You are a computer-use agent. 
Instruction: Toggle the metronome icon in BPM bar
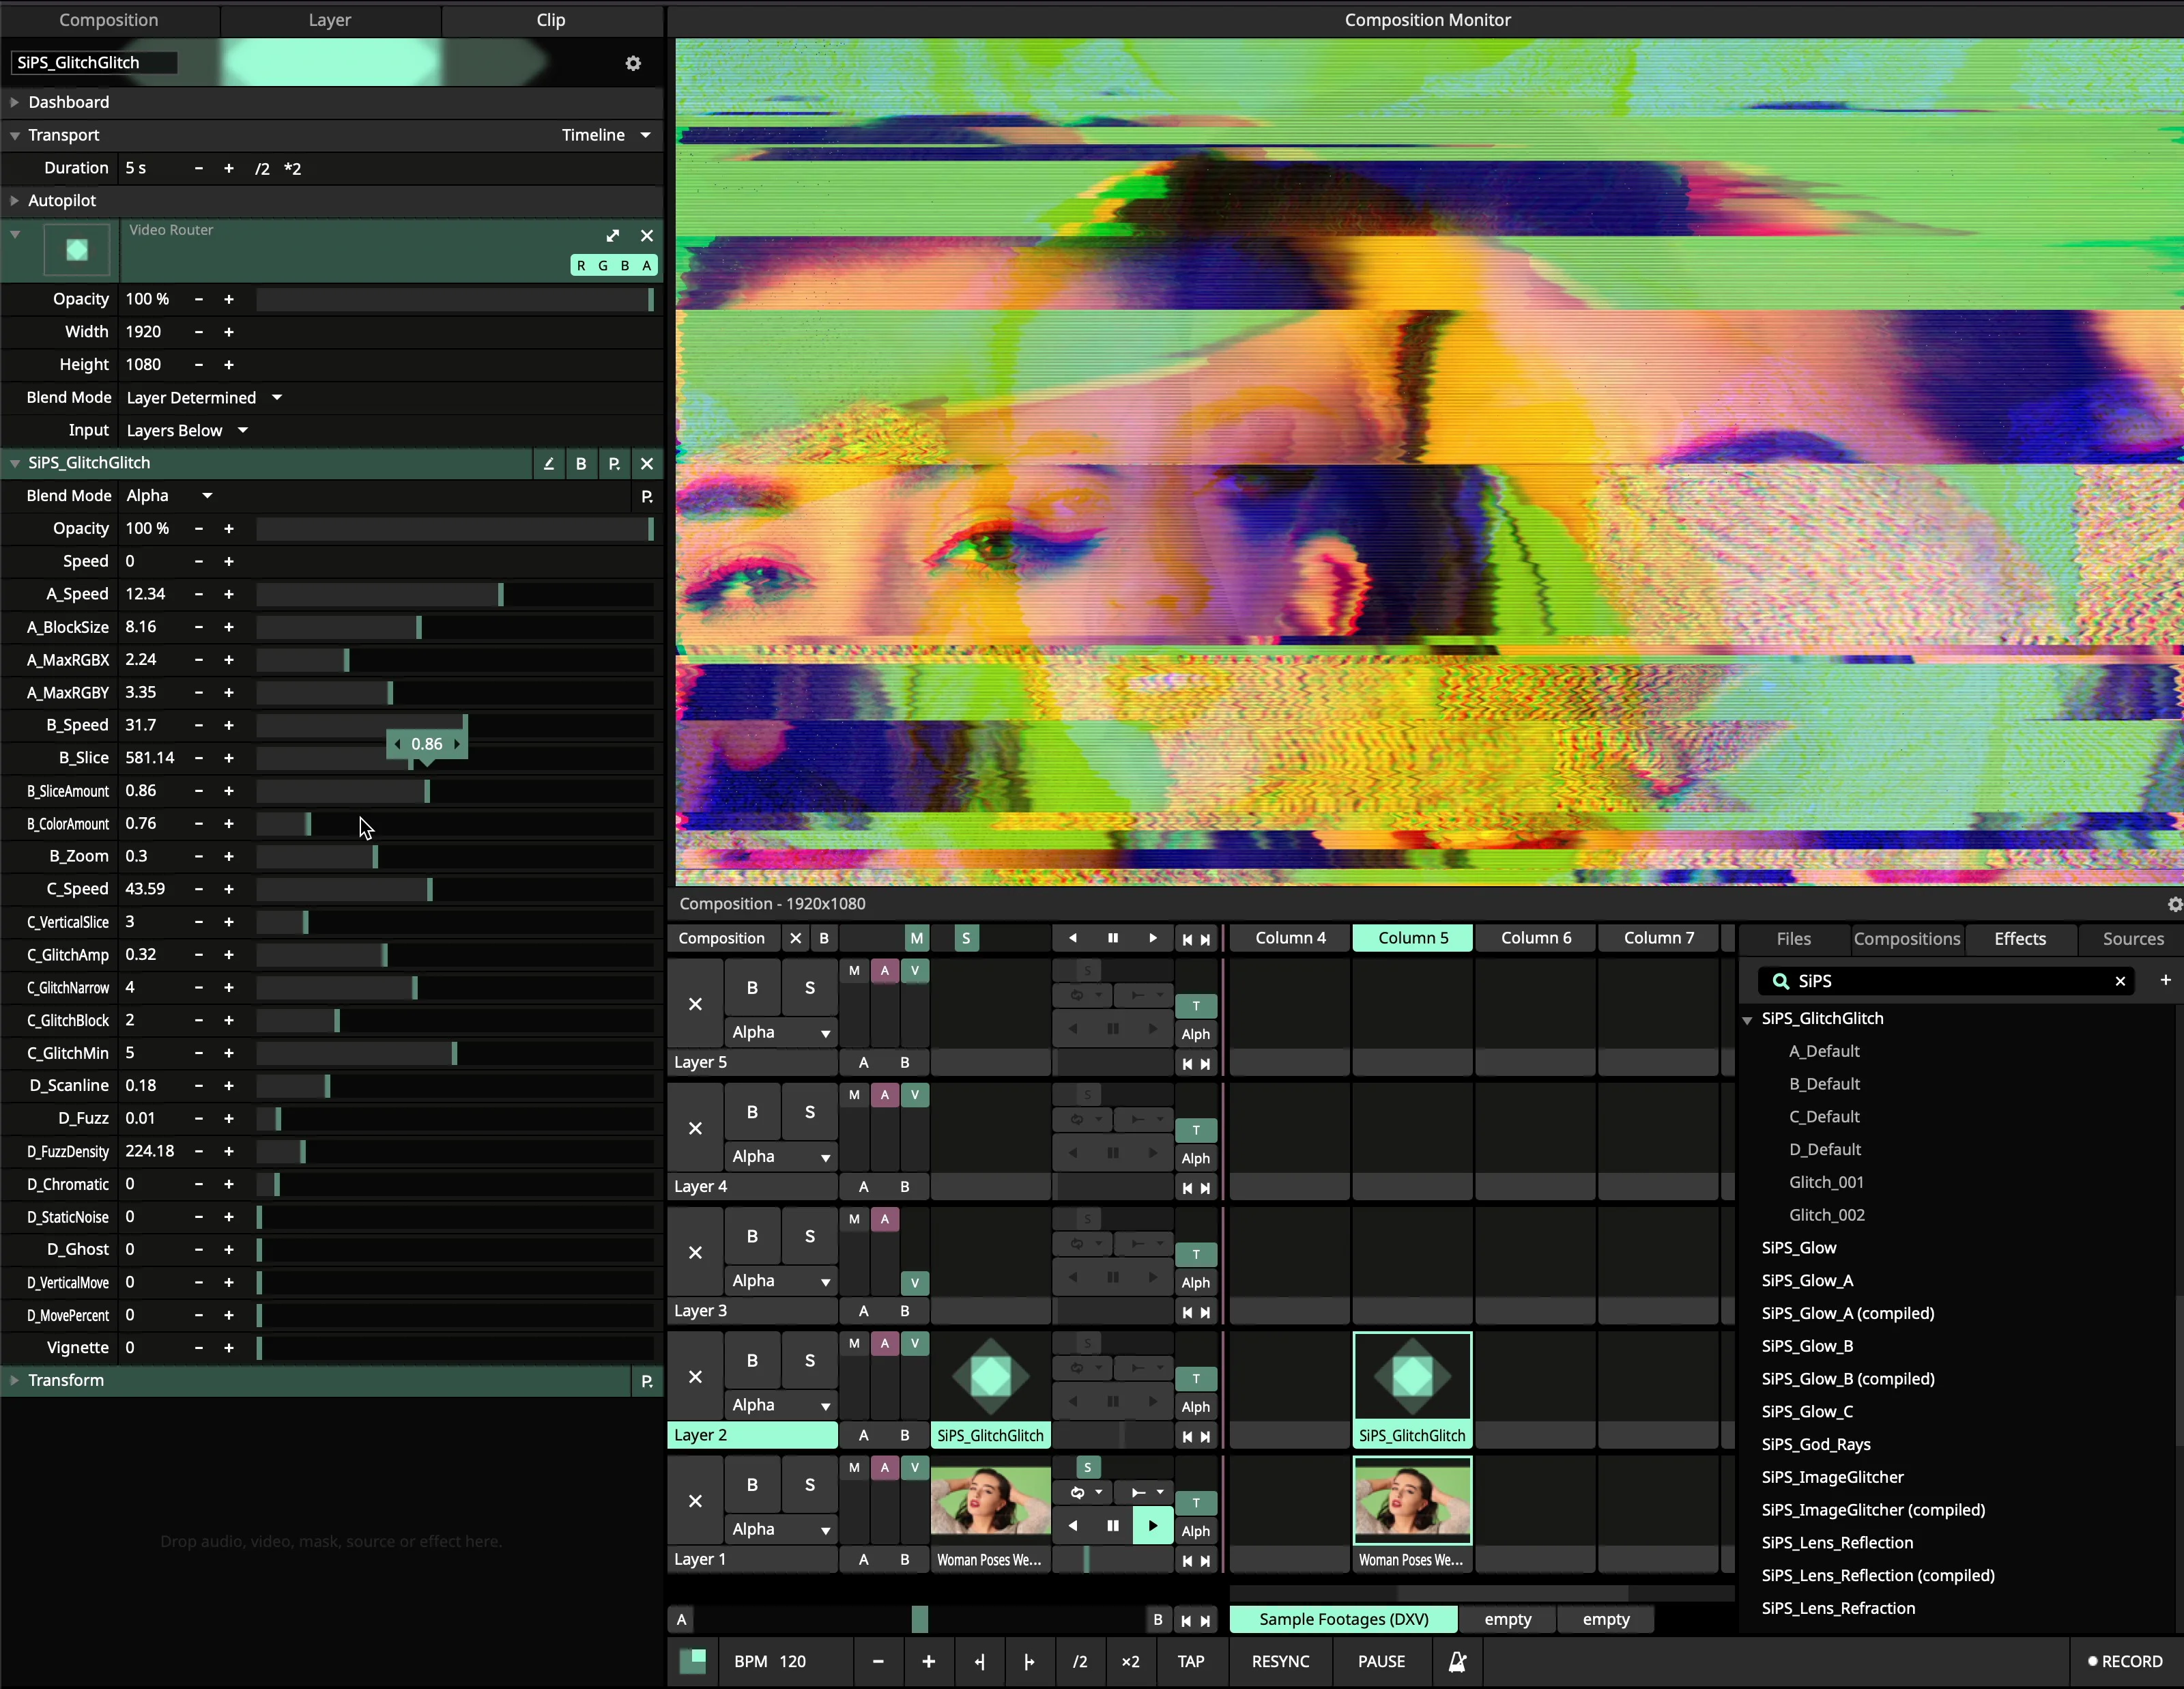[1458, 1661]
